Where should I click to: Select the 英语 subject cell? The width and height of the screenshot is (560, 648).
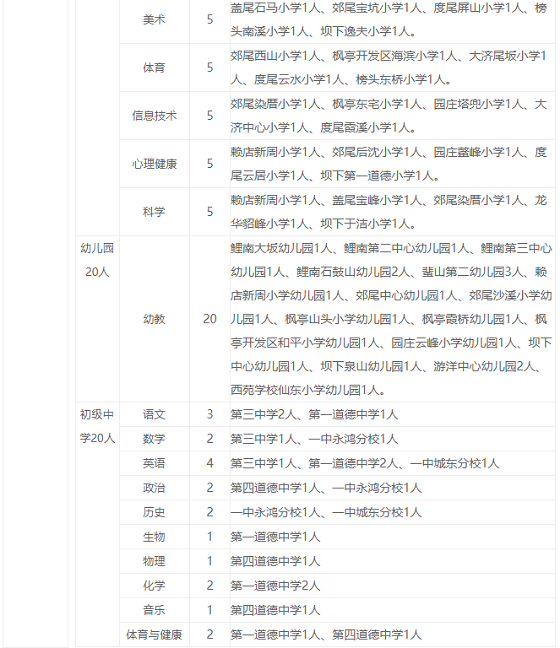point(154,463)
